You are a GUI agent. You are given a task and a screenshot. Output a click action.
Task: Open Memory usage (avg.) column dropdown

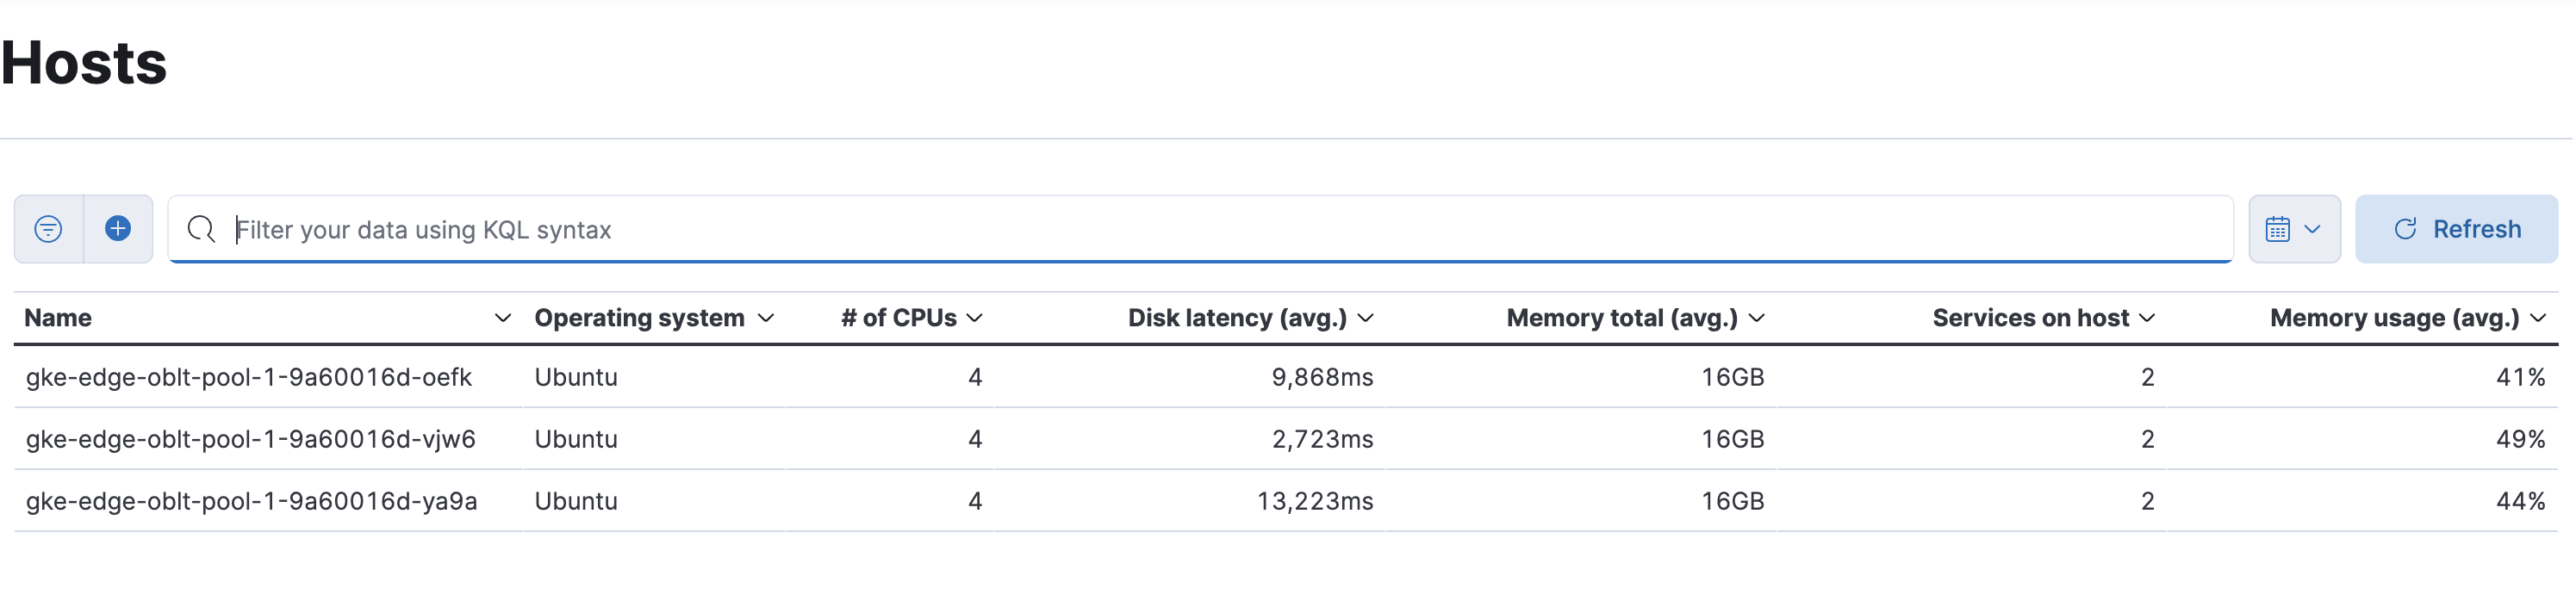coord(2541,318)
